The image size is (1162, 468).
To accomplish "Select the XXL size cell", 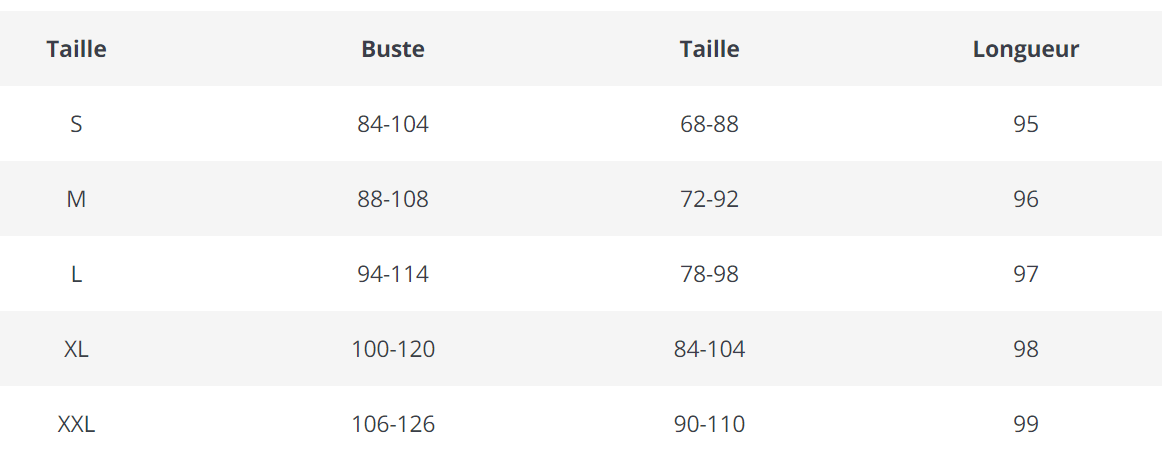I will tap(76, 424).
